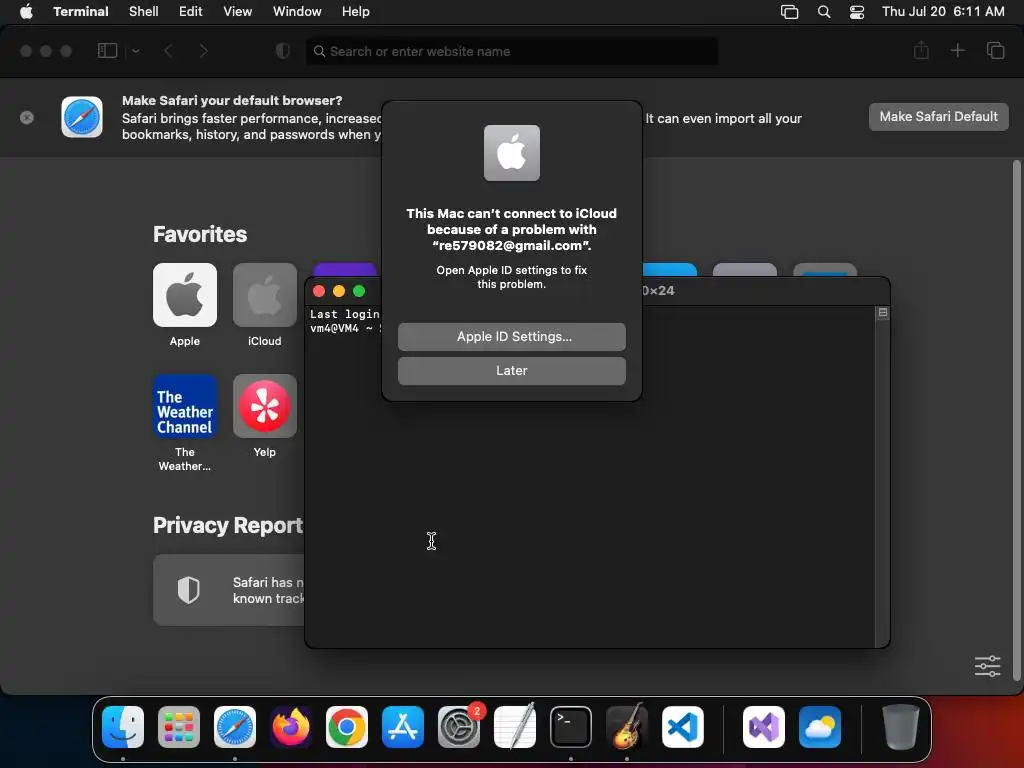Screen dimensions: 1024x768
Task: Open Safari from the Dock
Action: [x=235, y=726]
